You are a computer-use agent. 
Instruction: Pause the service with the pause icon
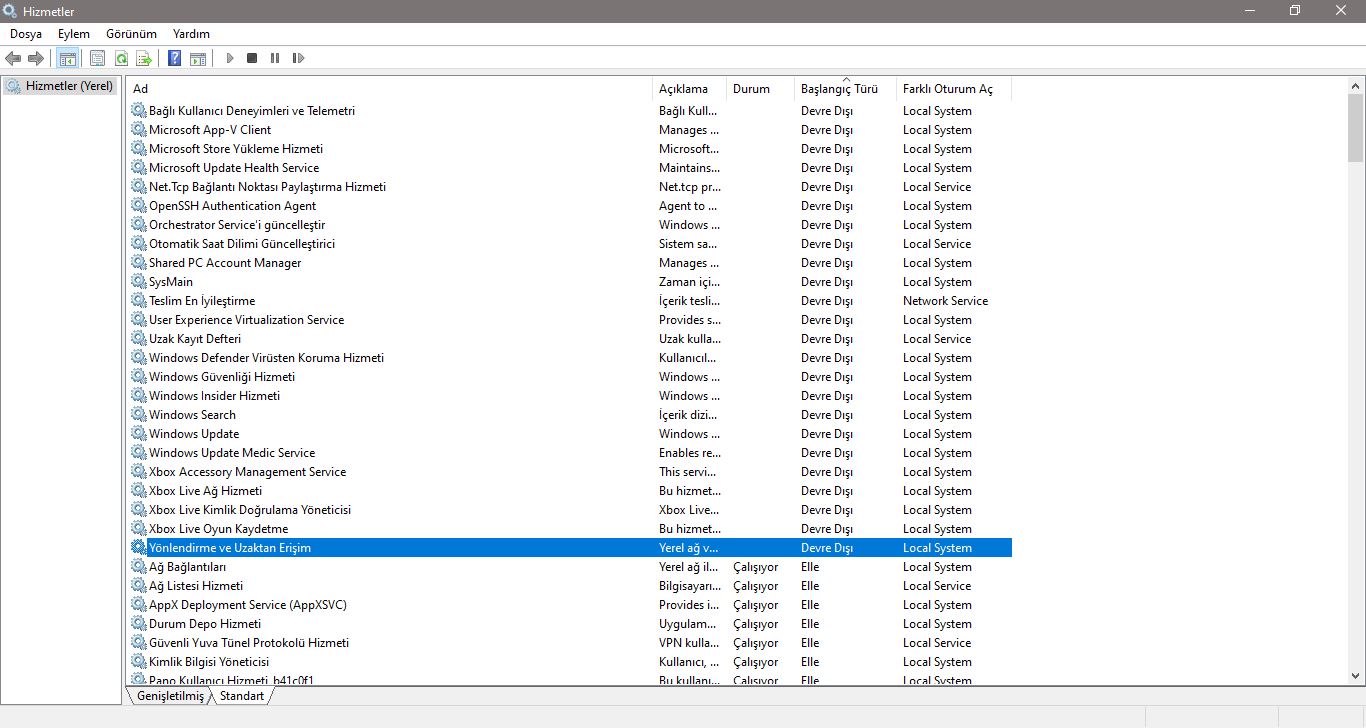(x=275, y=58)
